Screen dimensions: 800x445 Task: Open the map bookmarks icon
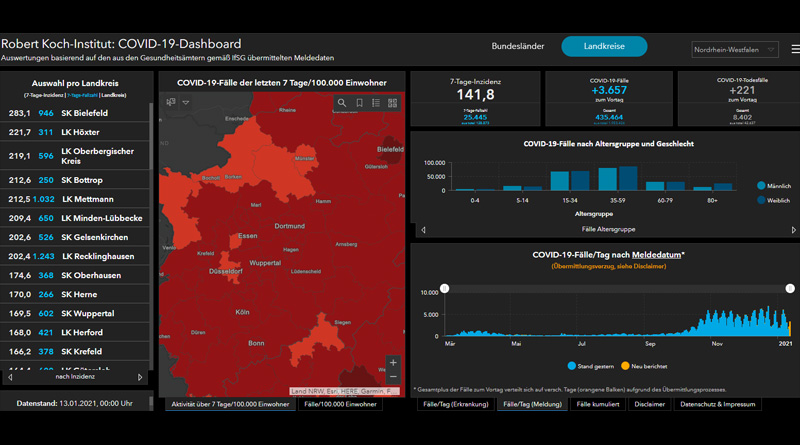pyautogui.click(x=359, y=103)
